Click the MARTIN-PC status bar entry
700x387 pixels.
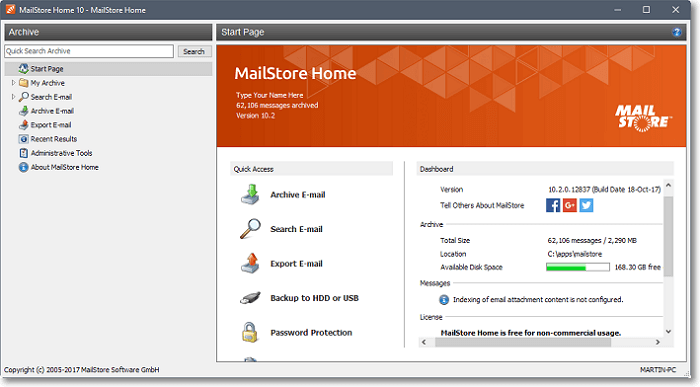point(658,370)
